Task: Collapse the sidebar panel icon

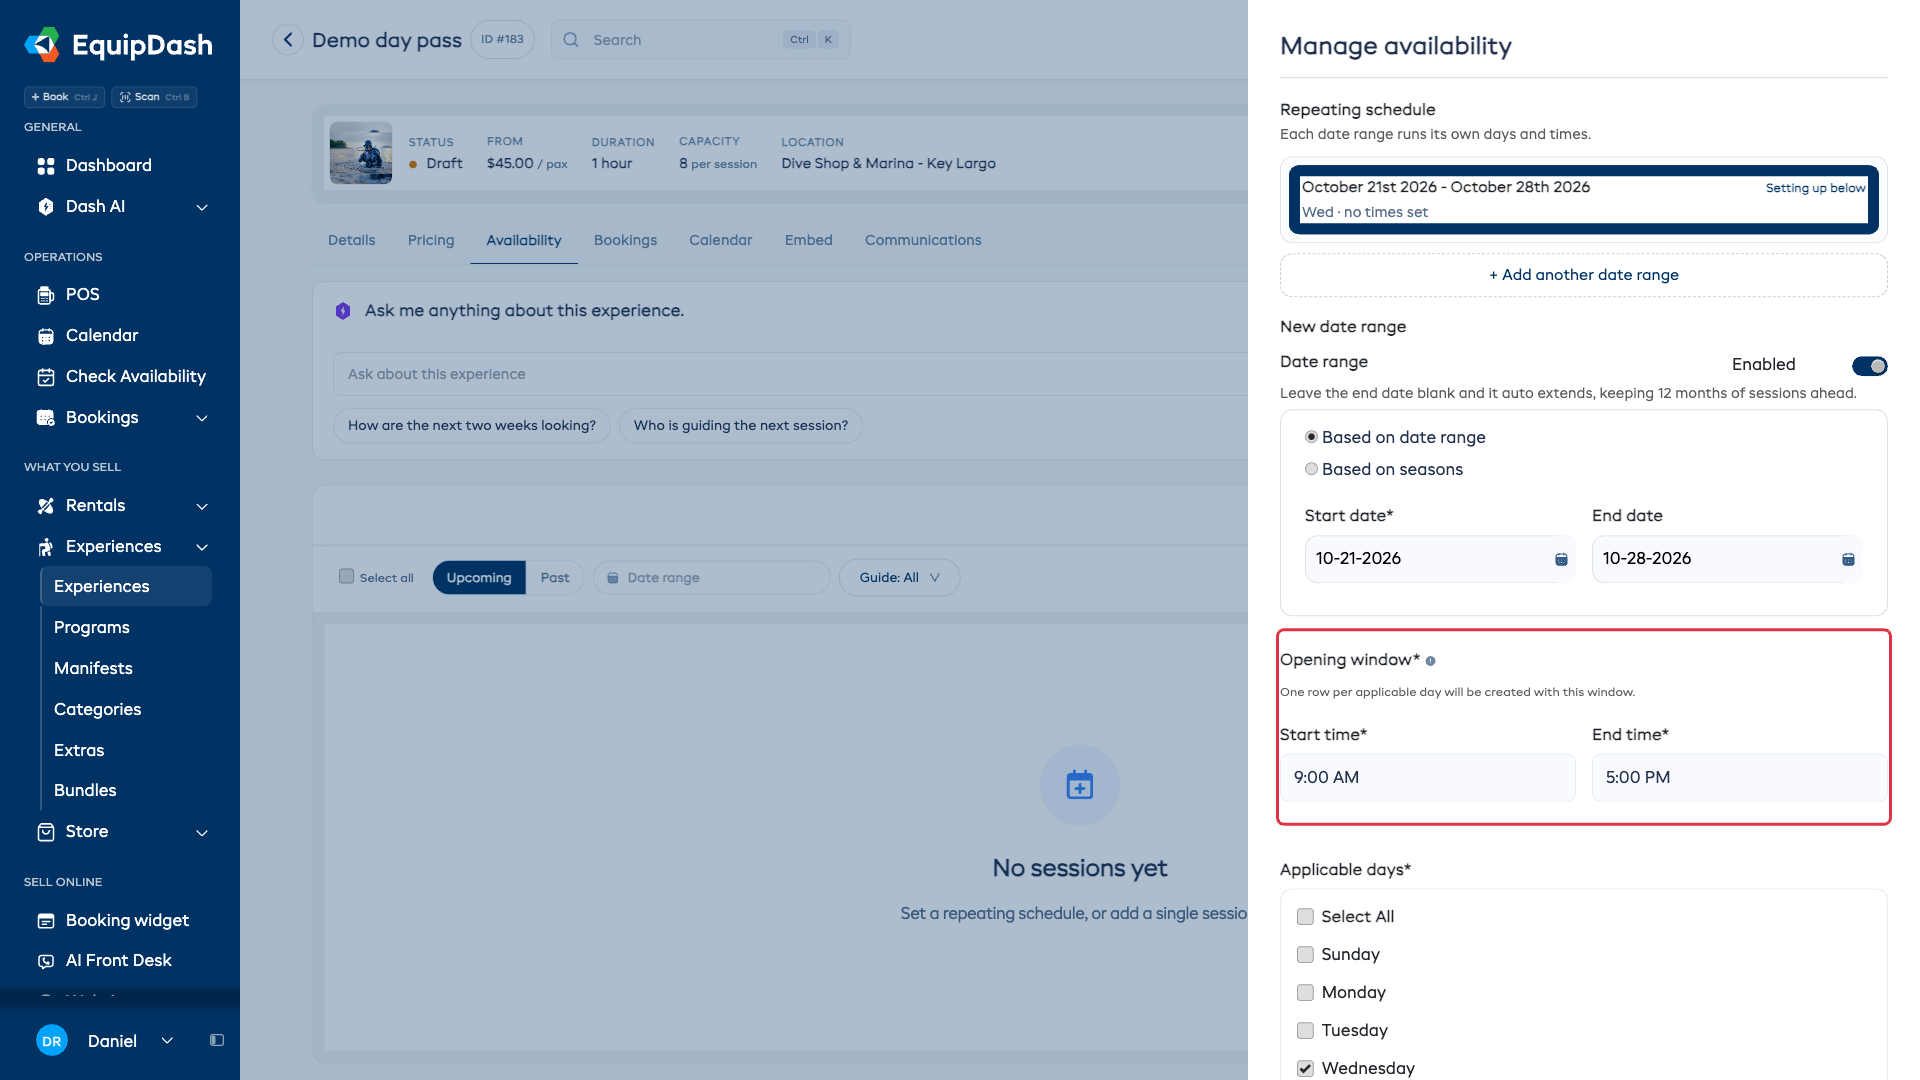Action: 217,1041
